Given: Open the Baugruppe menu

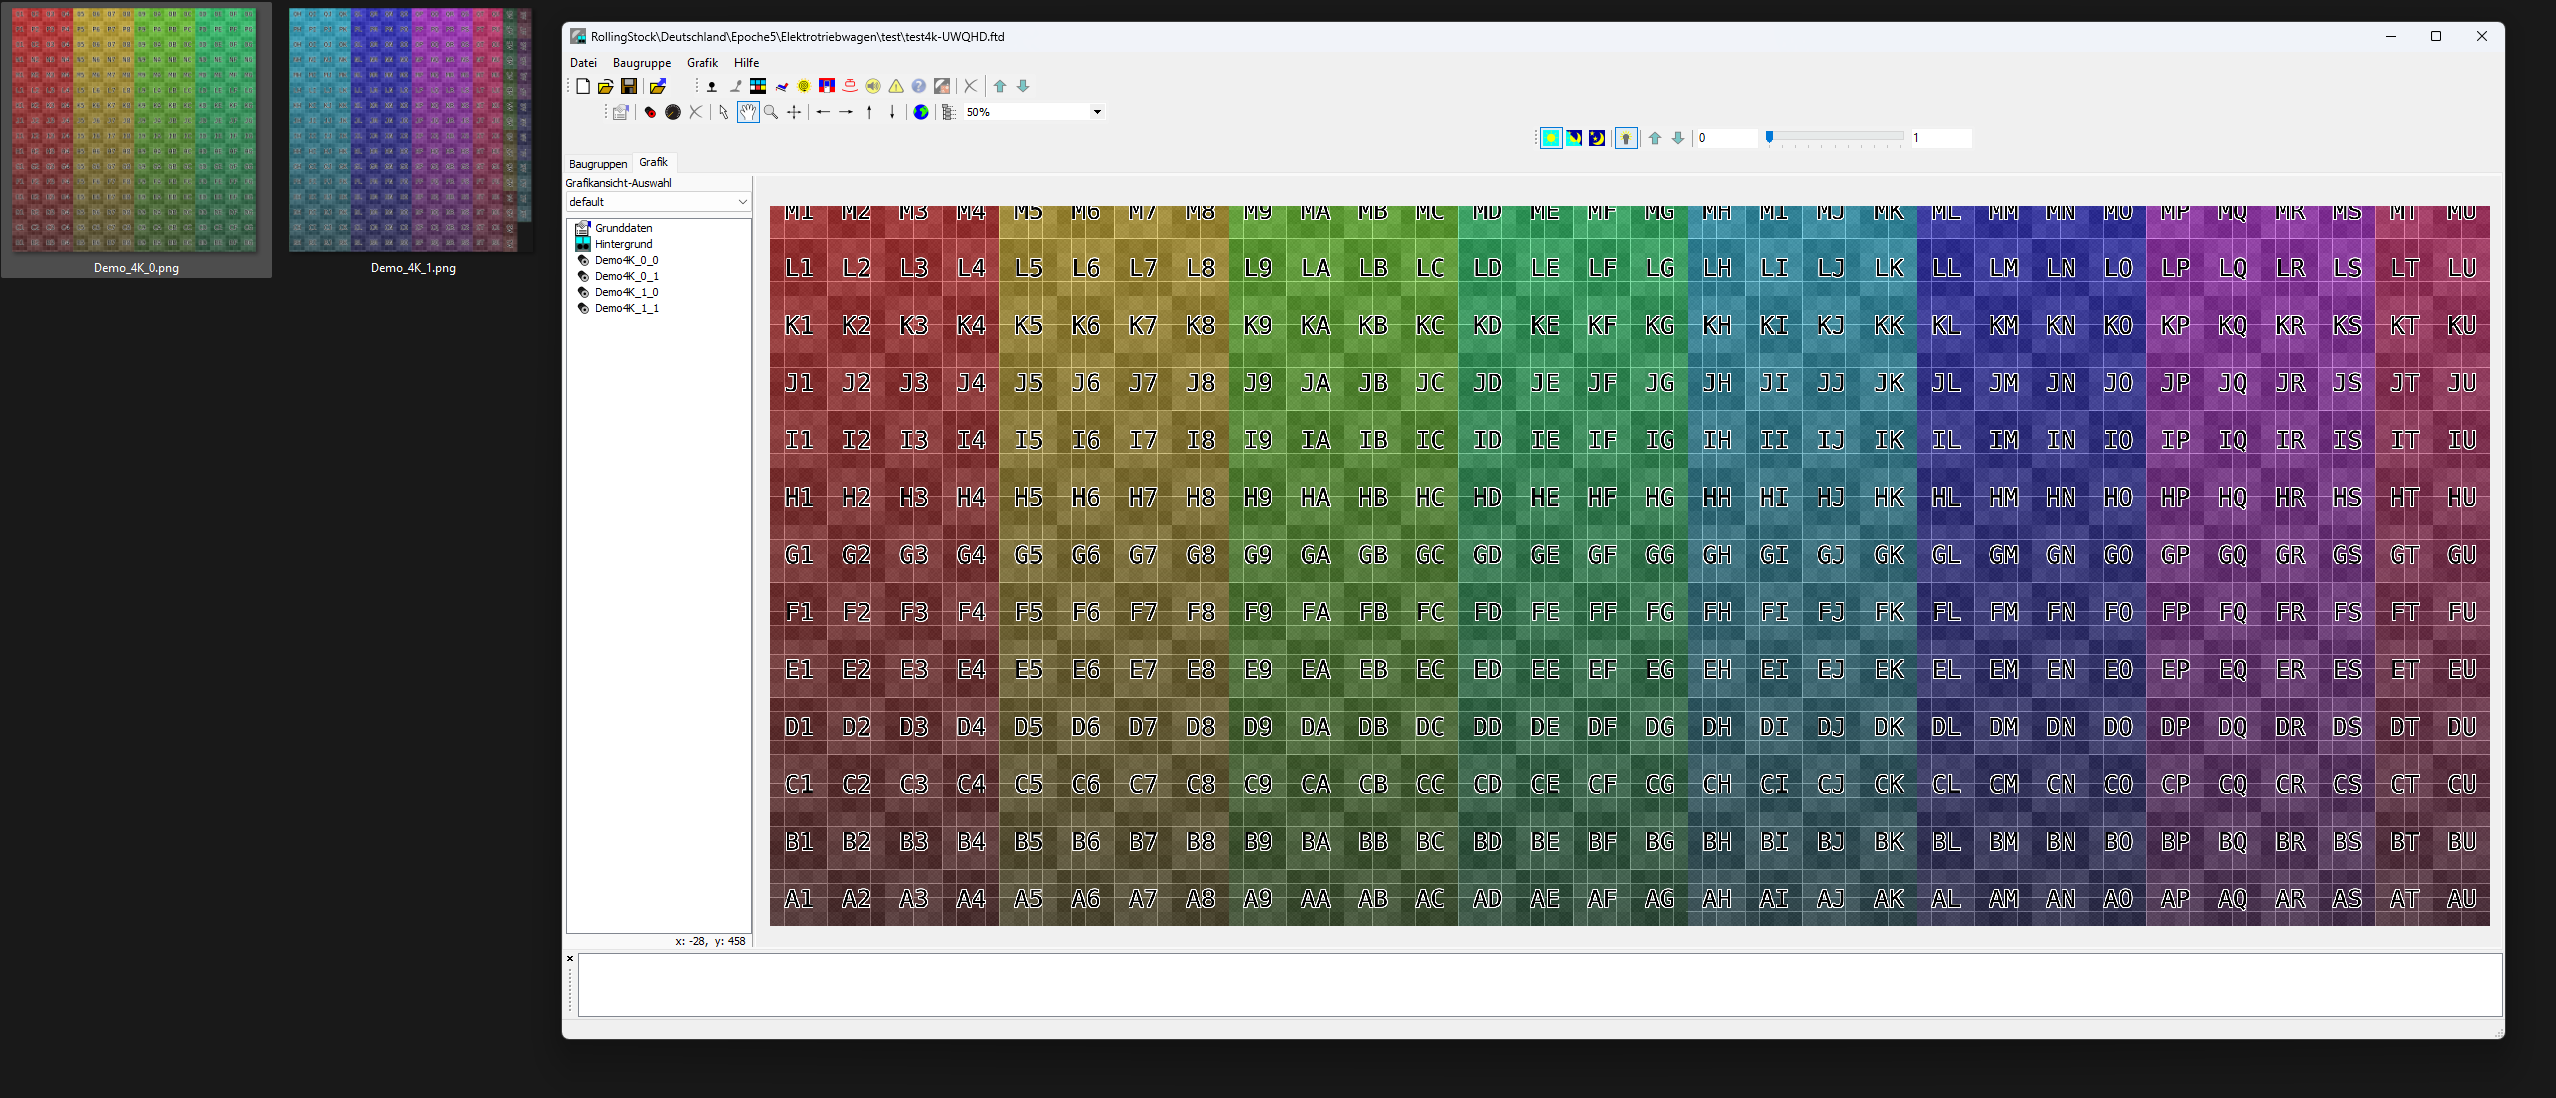Looking at the screenshot, I should click(642, 63).
